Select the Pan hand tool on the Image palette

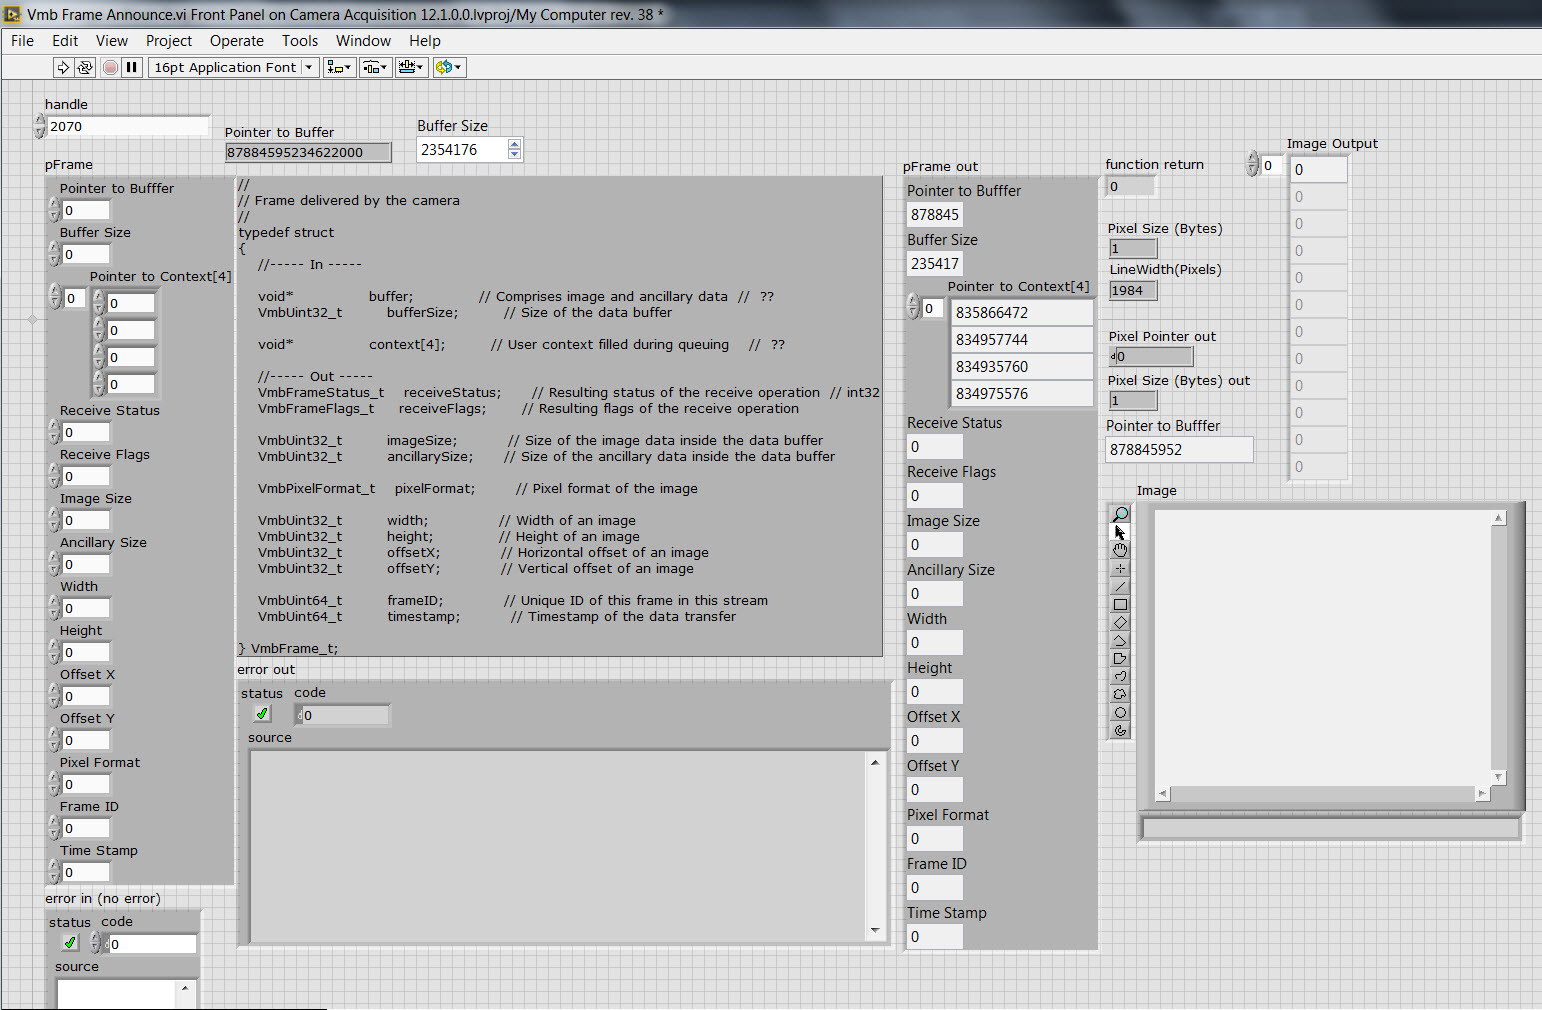[x=1120, y=550]
